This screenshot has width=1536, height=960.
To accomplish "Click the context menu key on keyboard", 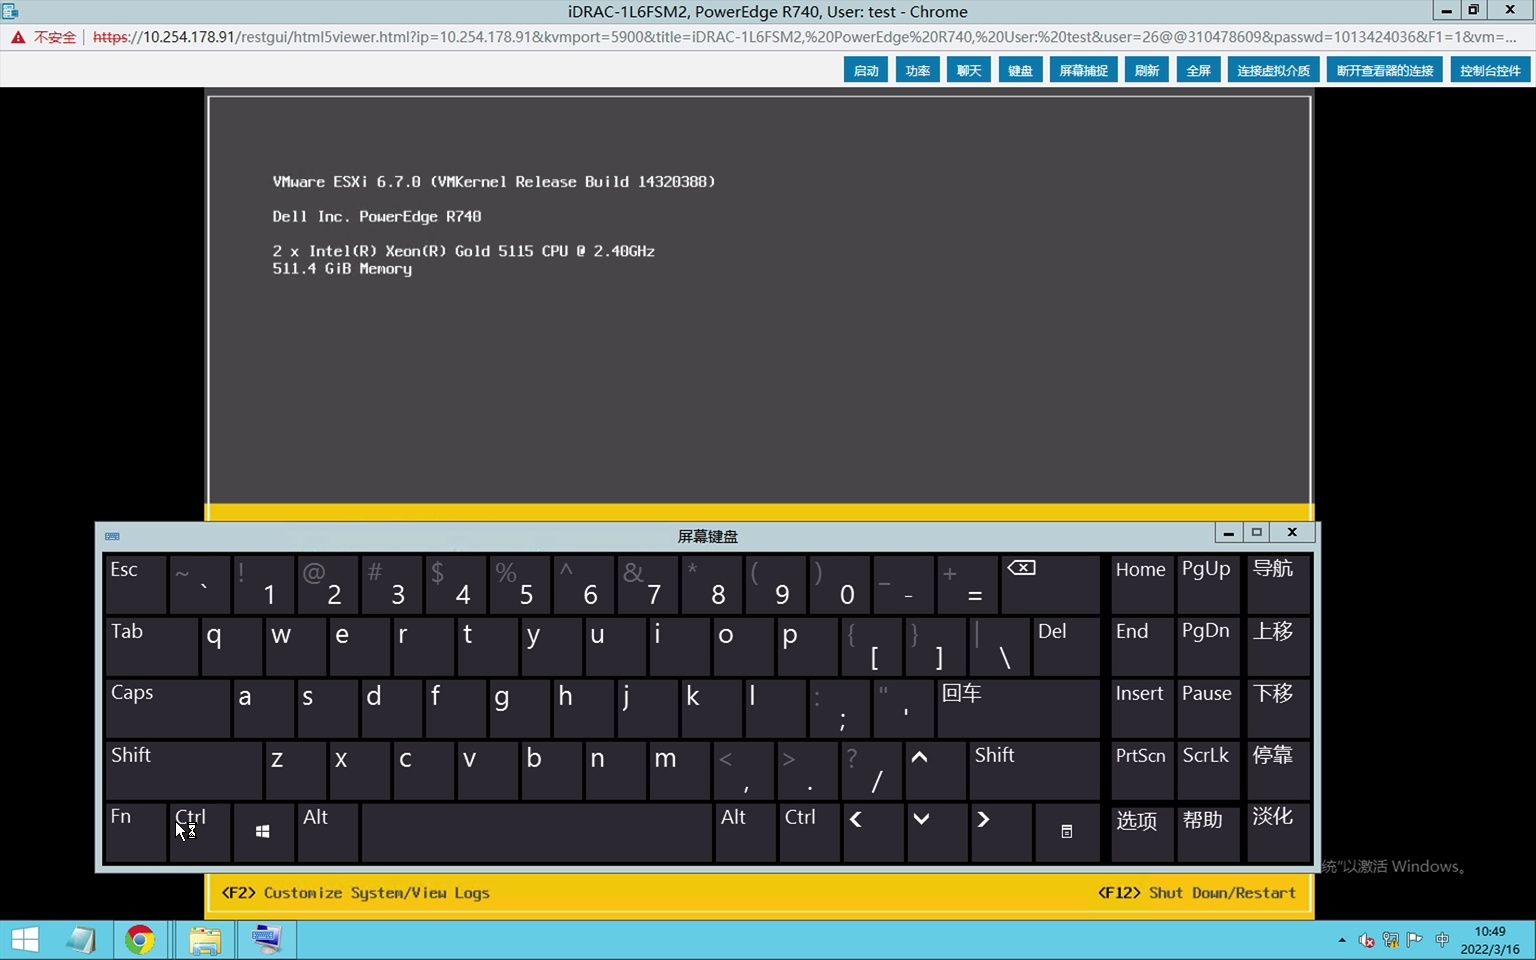I will [x=1067, y=832].
